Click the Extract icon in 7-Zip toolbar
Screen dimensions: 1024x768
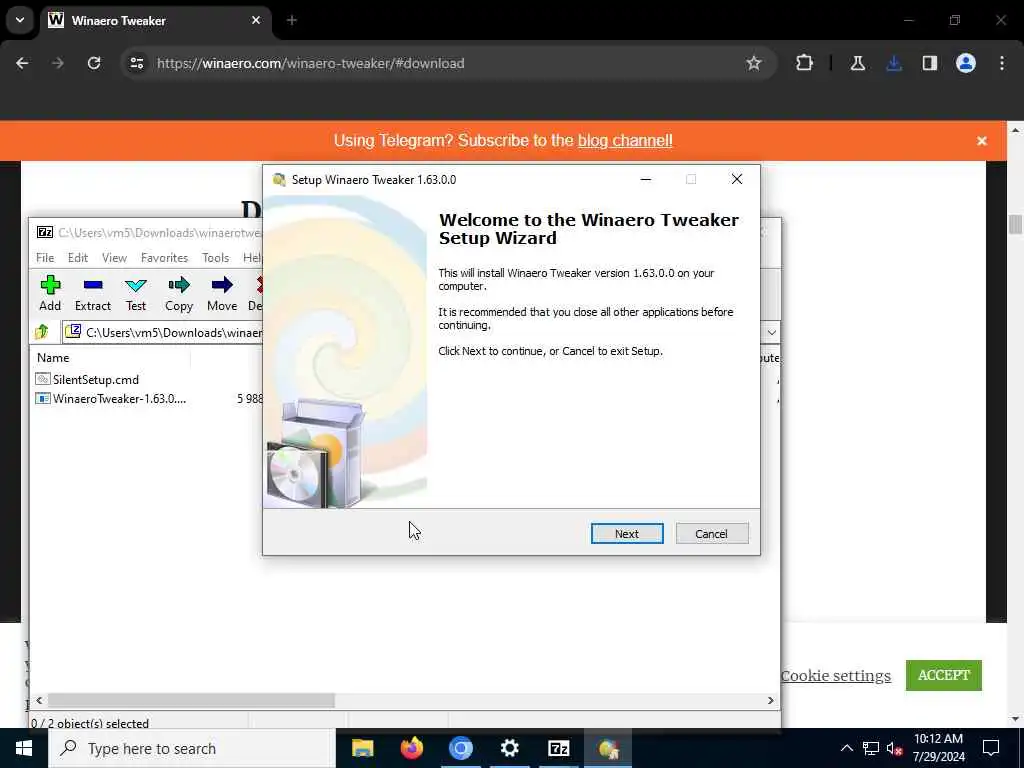coord(93,293)
